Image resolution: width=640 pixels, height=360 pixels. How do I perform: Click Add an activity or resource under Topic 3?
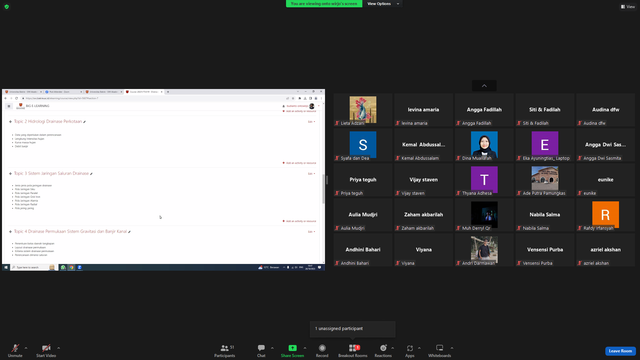pos(300,221)
